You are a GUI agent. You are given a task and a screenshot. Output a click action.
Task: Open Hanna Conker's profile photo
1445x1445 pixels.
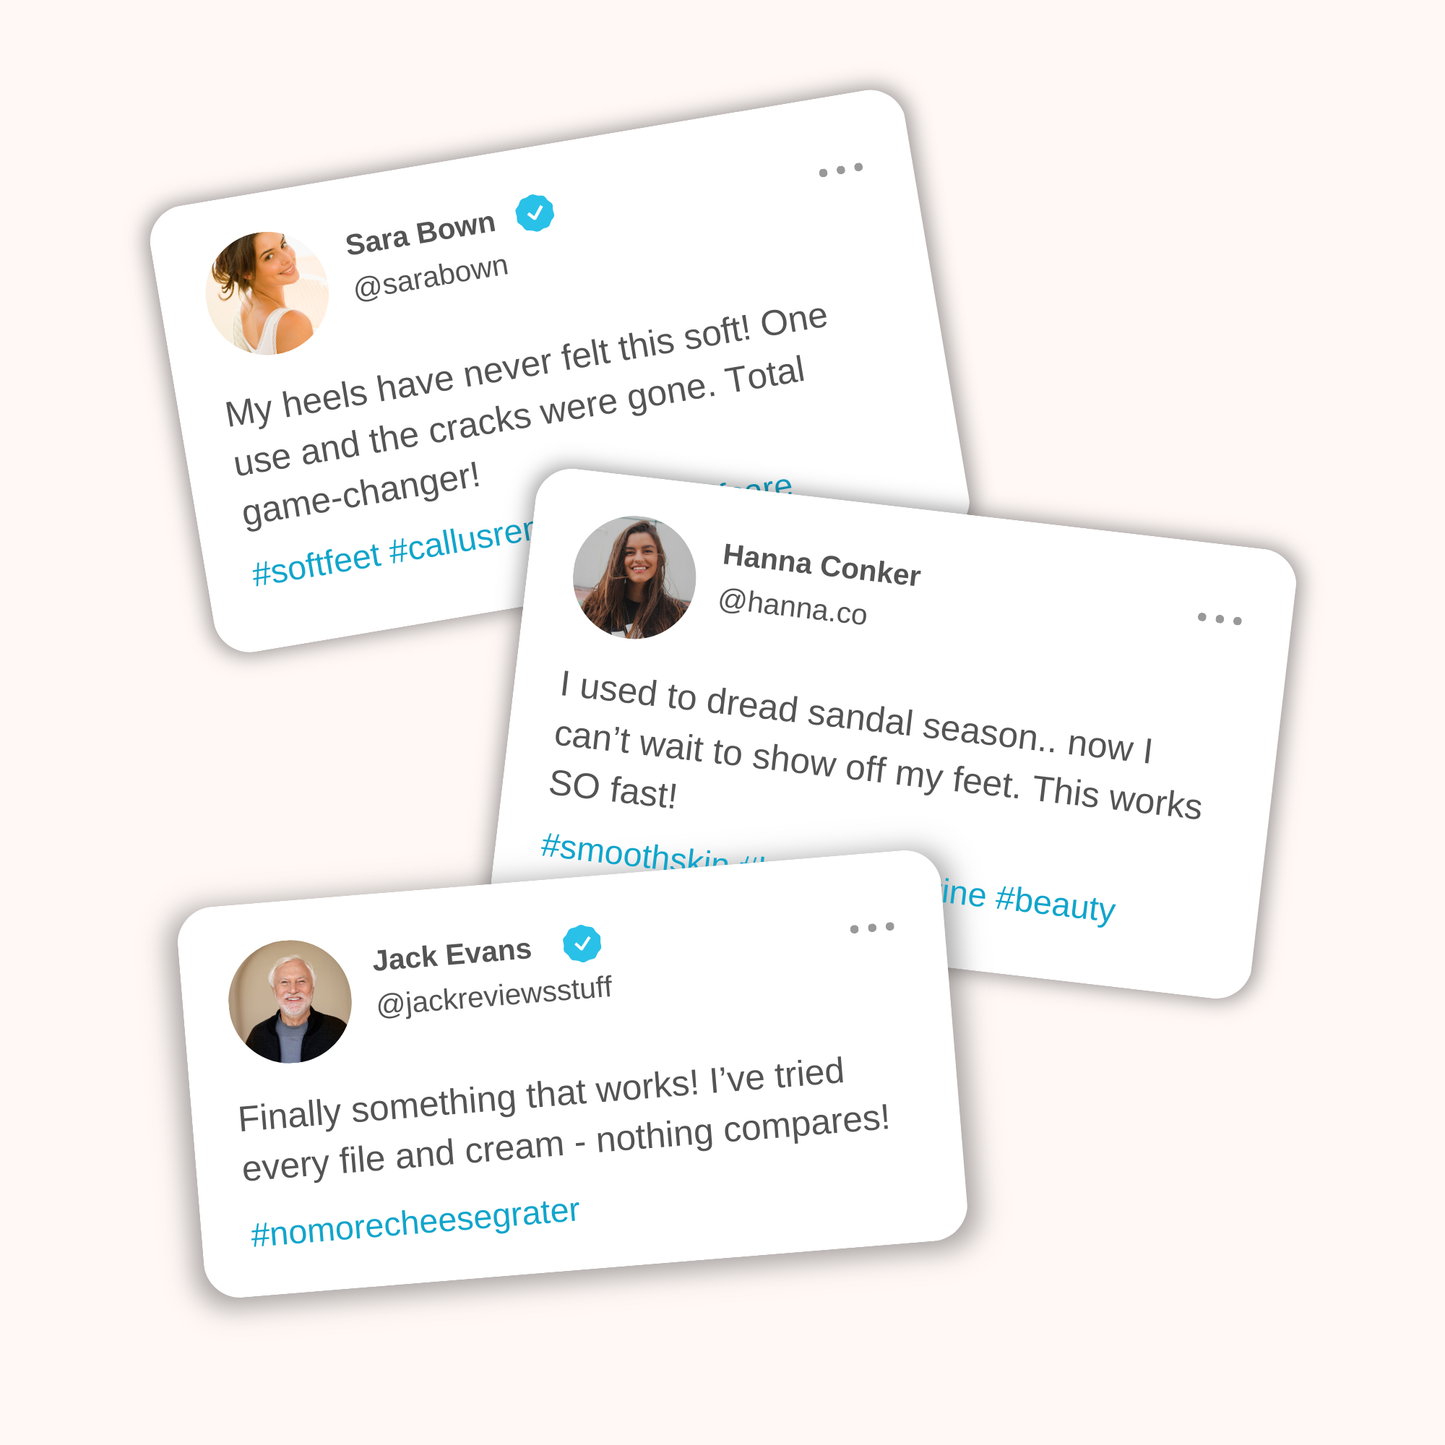(634, 577)
